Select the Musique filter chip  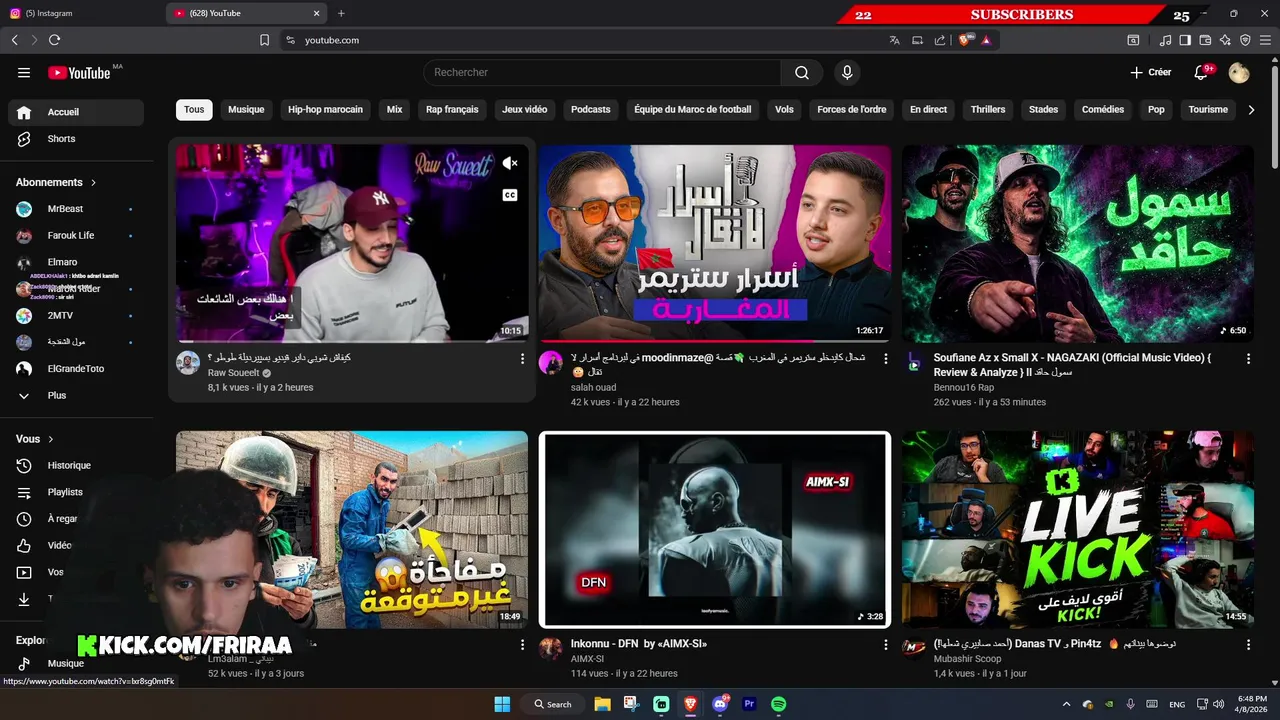[x=246, y=110]
